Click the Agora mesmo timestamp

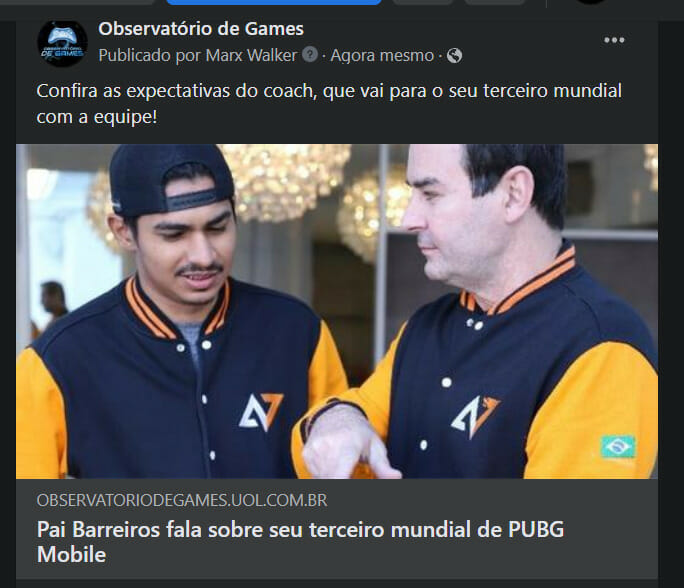click(x=382, y=56)
